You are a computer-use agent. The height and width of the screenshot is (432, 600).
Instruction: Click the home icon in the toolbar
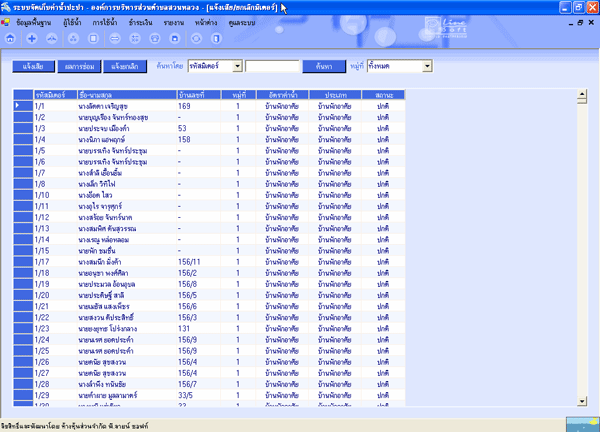coord(10,37)
